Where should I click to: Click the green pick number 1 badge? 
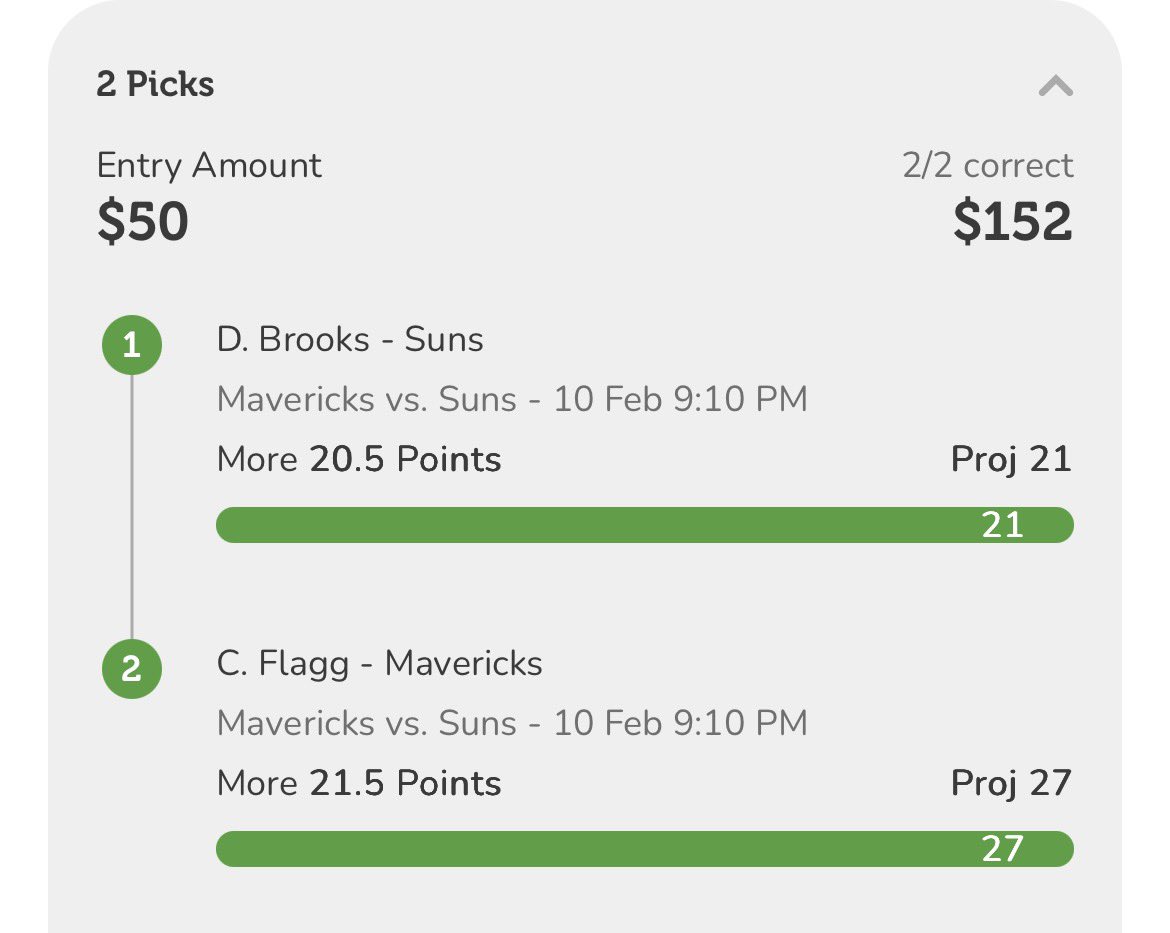(x=132, y=345)
